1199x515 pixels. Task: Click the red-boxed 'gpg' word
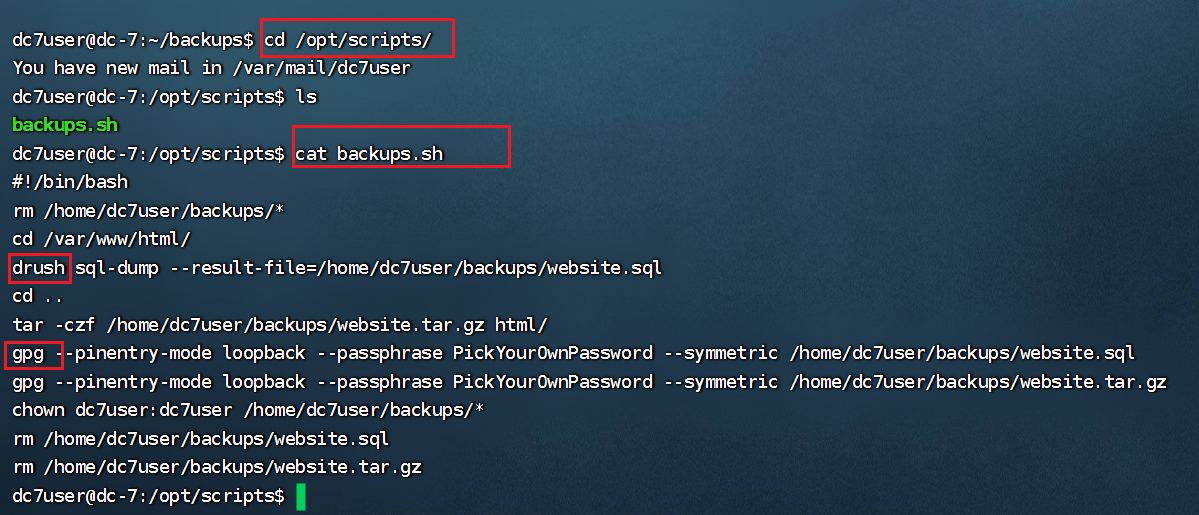(x=29, y=354)
